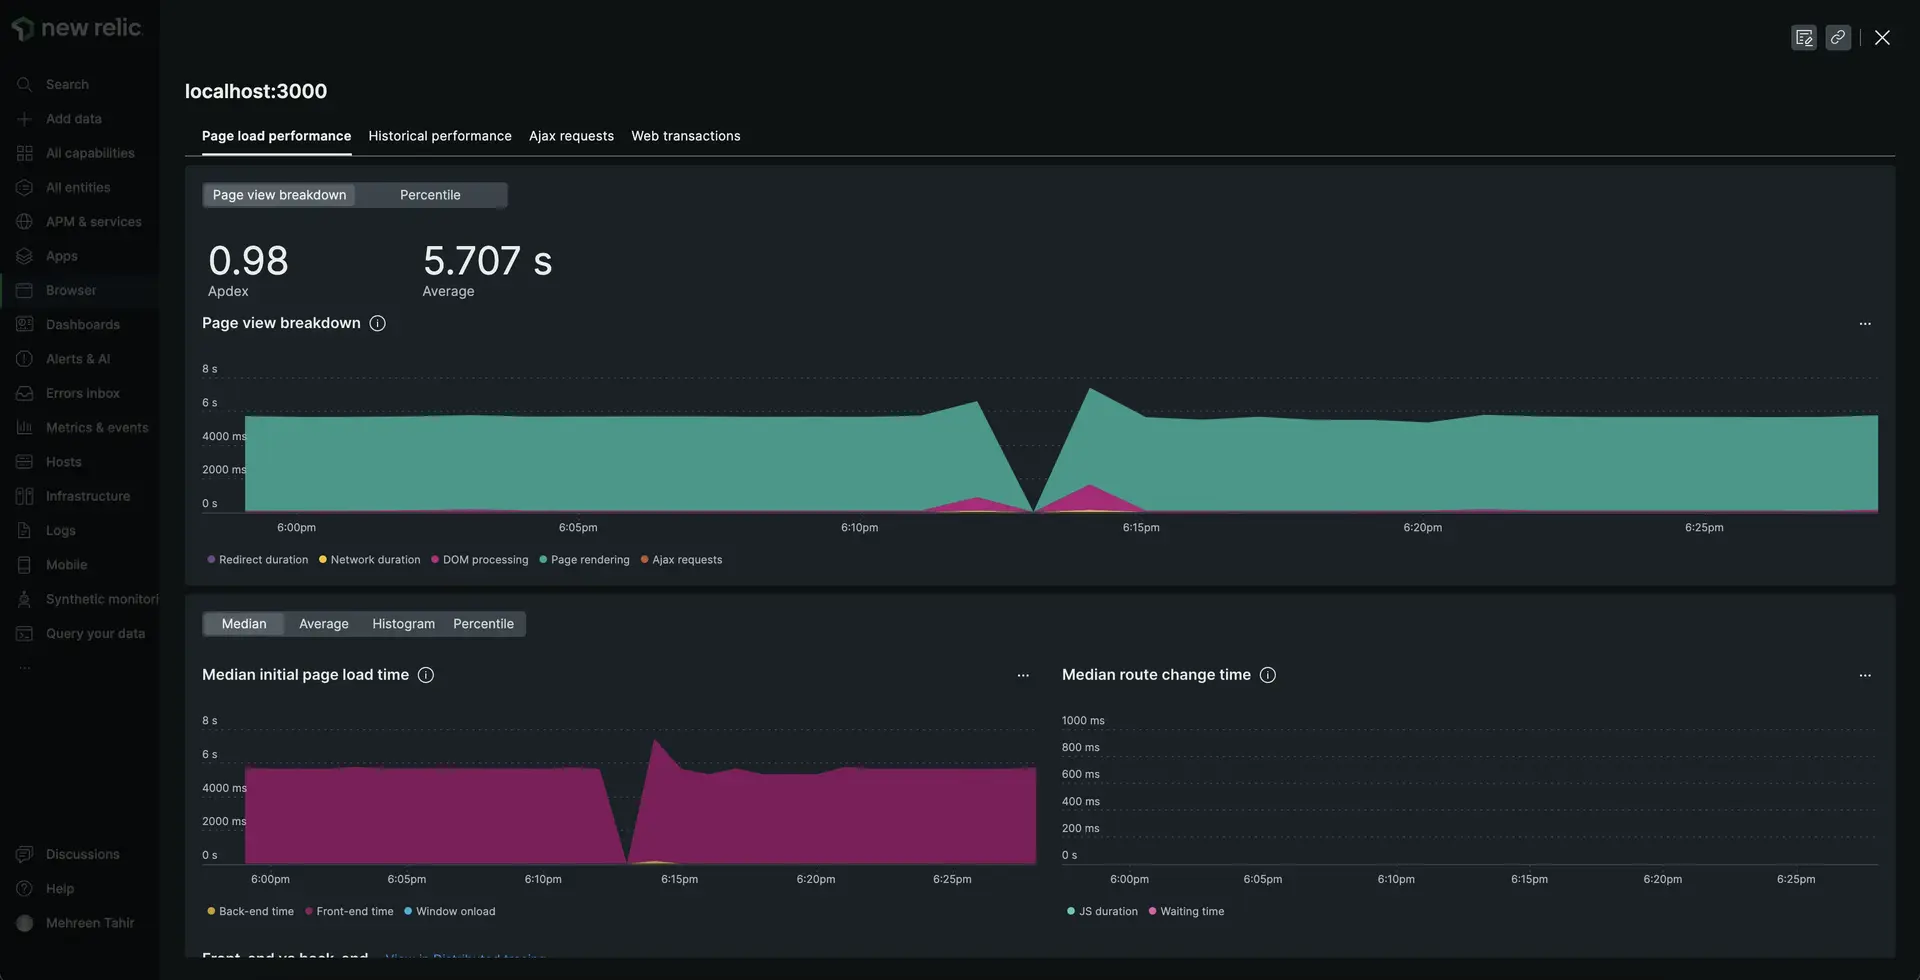Click info icon beside Page view breakdown
The width and height of the screenshot is (1920, 980).
tap(377, 323)
